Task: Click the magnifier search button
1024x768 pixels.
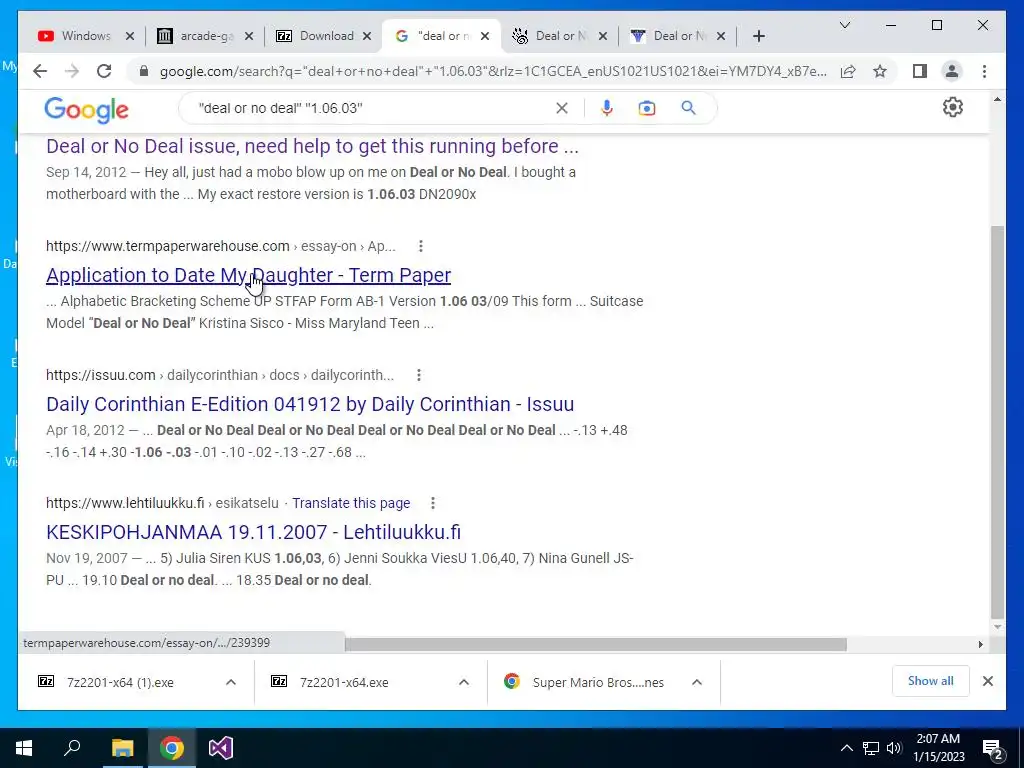Action: pyautogui.click(x=688, y=108)
